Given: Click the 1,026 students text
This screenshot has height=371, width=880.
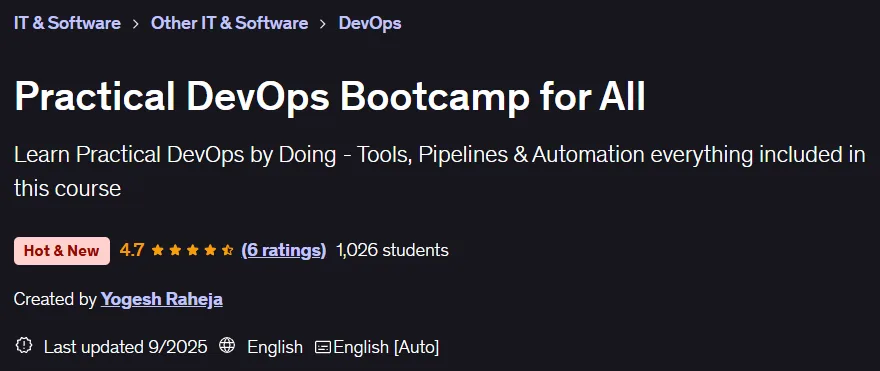Looking at the screenshot, I should (x=392, y=250).
